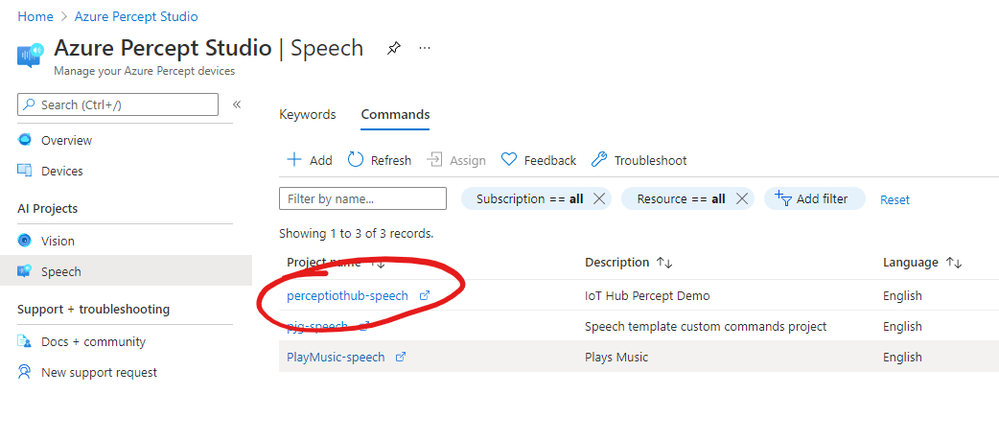
Task: Select Plays Music description cell
Action: click(616, 357)
